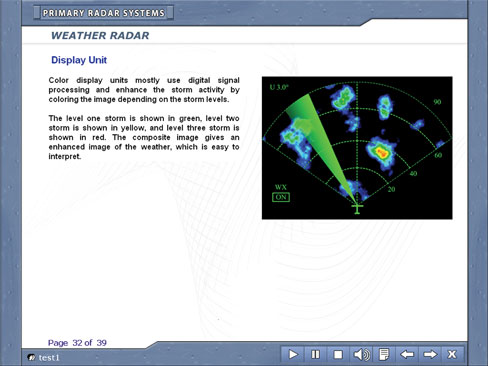Screen dimensions: 488x366
Task: Click the U 3.0° tilt readout
Action: click(279, 87)
